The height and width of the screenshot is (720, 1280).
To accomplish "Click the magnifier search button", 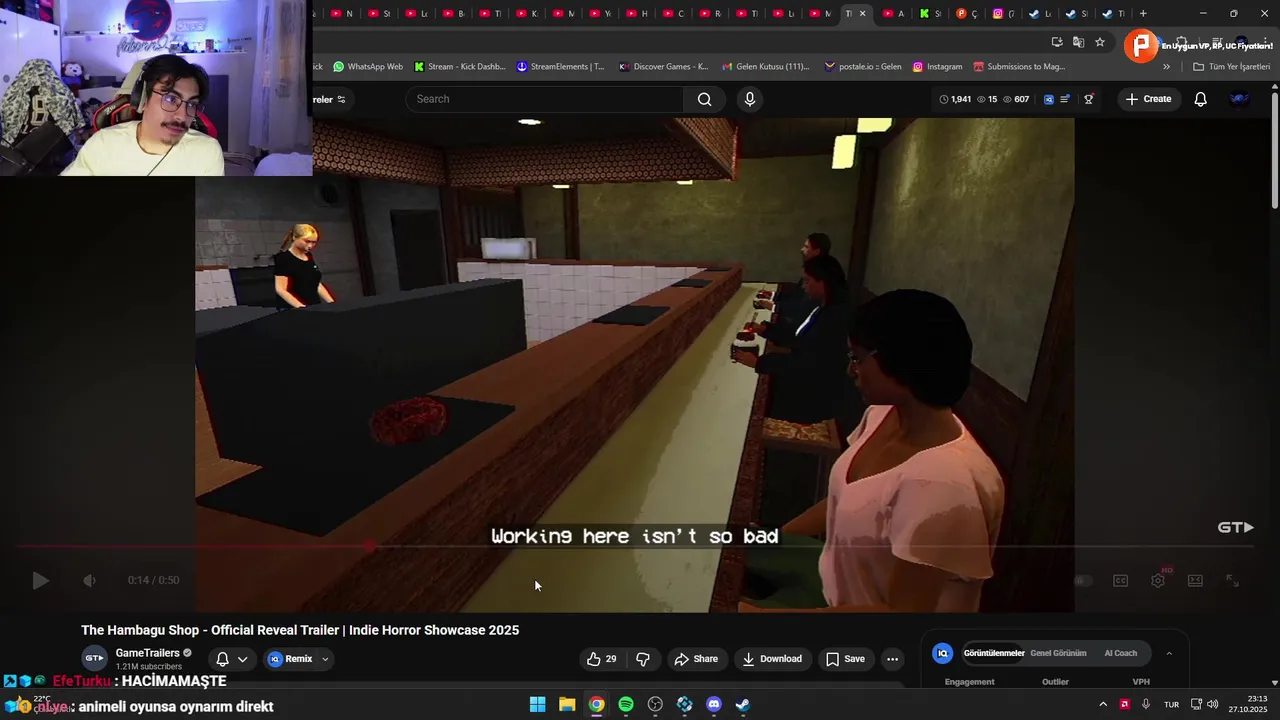I will tap(705, 99).
